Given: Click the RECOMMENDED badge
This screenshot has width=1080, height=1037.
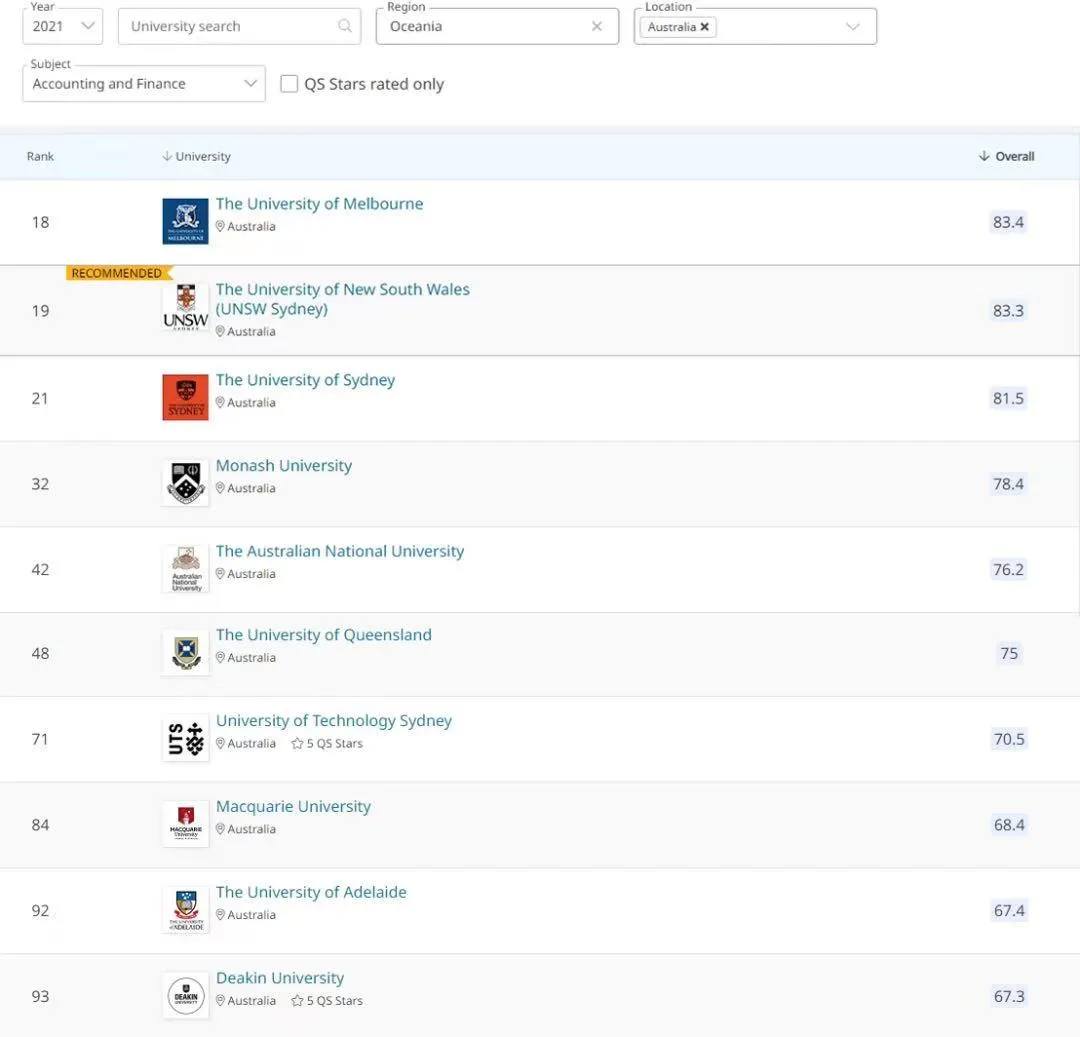Looking at the screenshot, I should click(x=118, y=273).
